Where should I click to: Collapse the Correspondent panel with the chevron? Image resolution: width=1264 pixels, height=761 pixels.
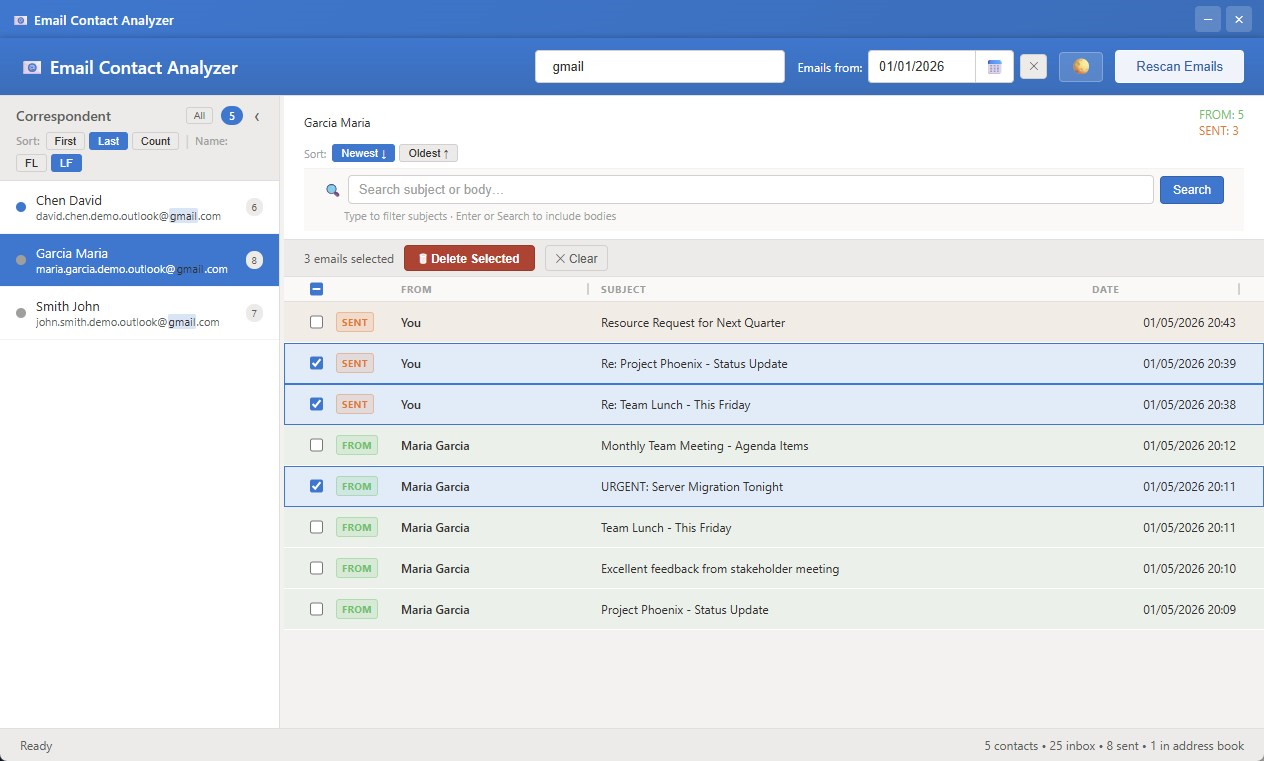point(257,116)
